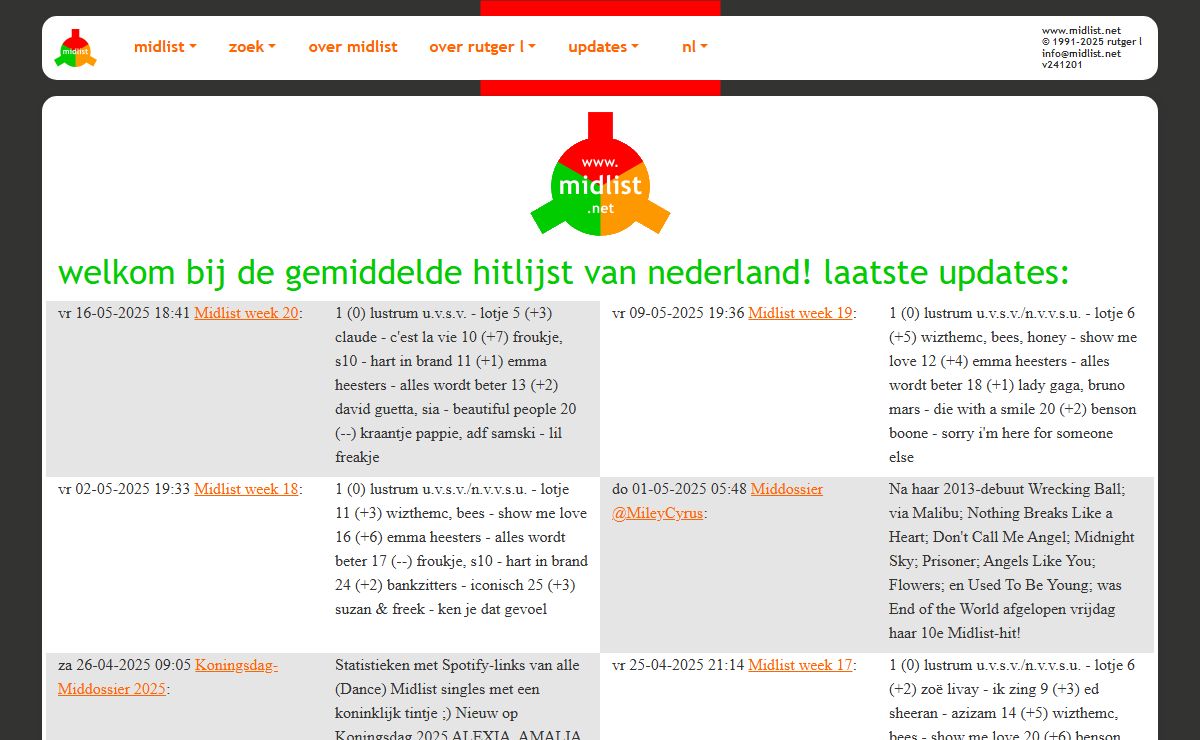Click the week 17 chart summary text
1200x740 pixels.
tap(1012, 700)
